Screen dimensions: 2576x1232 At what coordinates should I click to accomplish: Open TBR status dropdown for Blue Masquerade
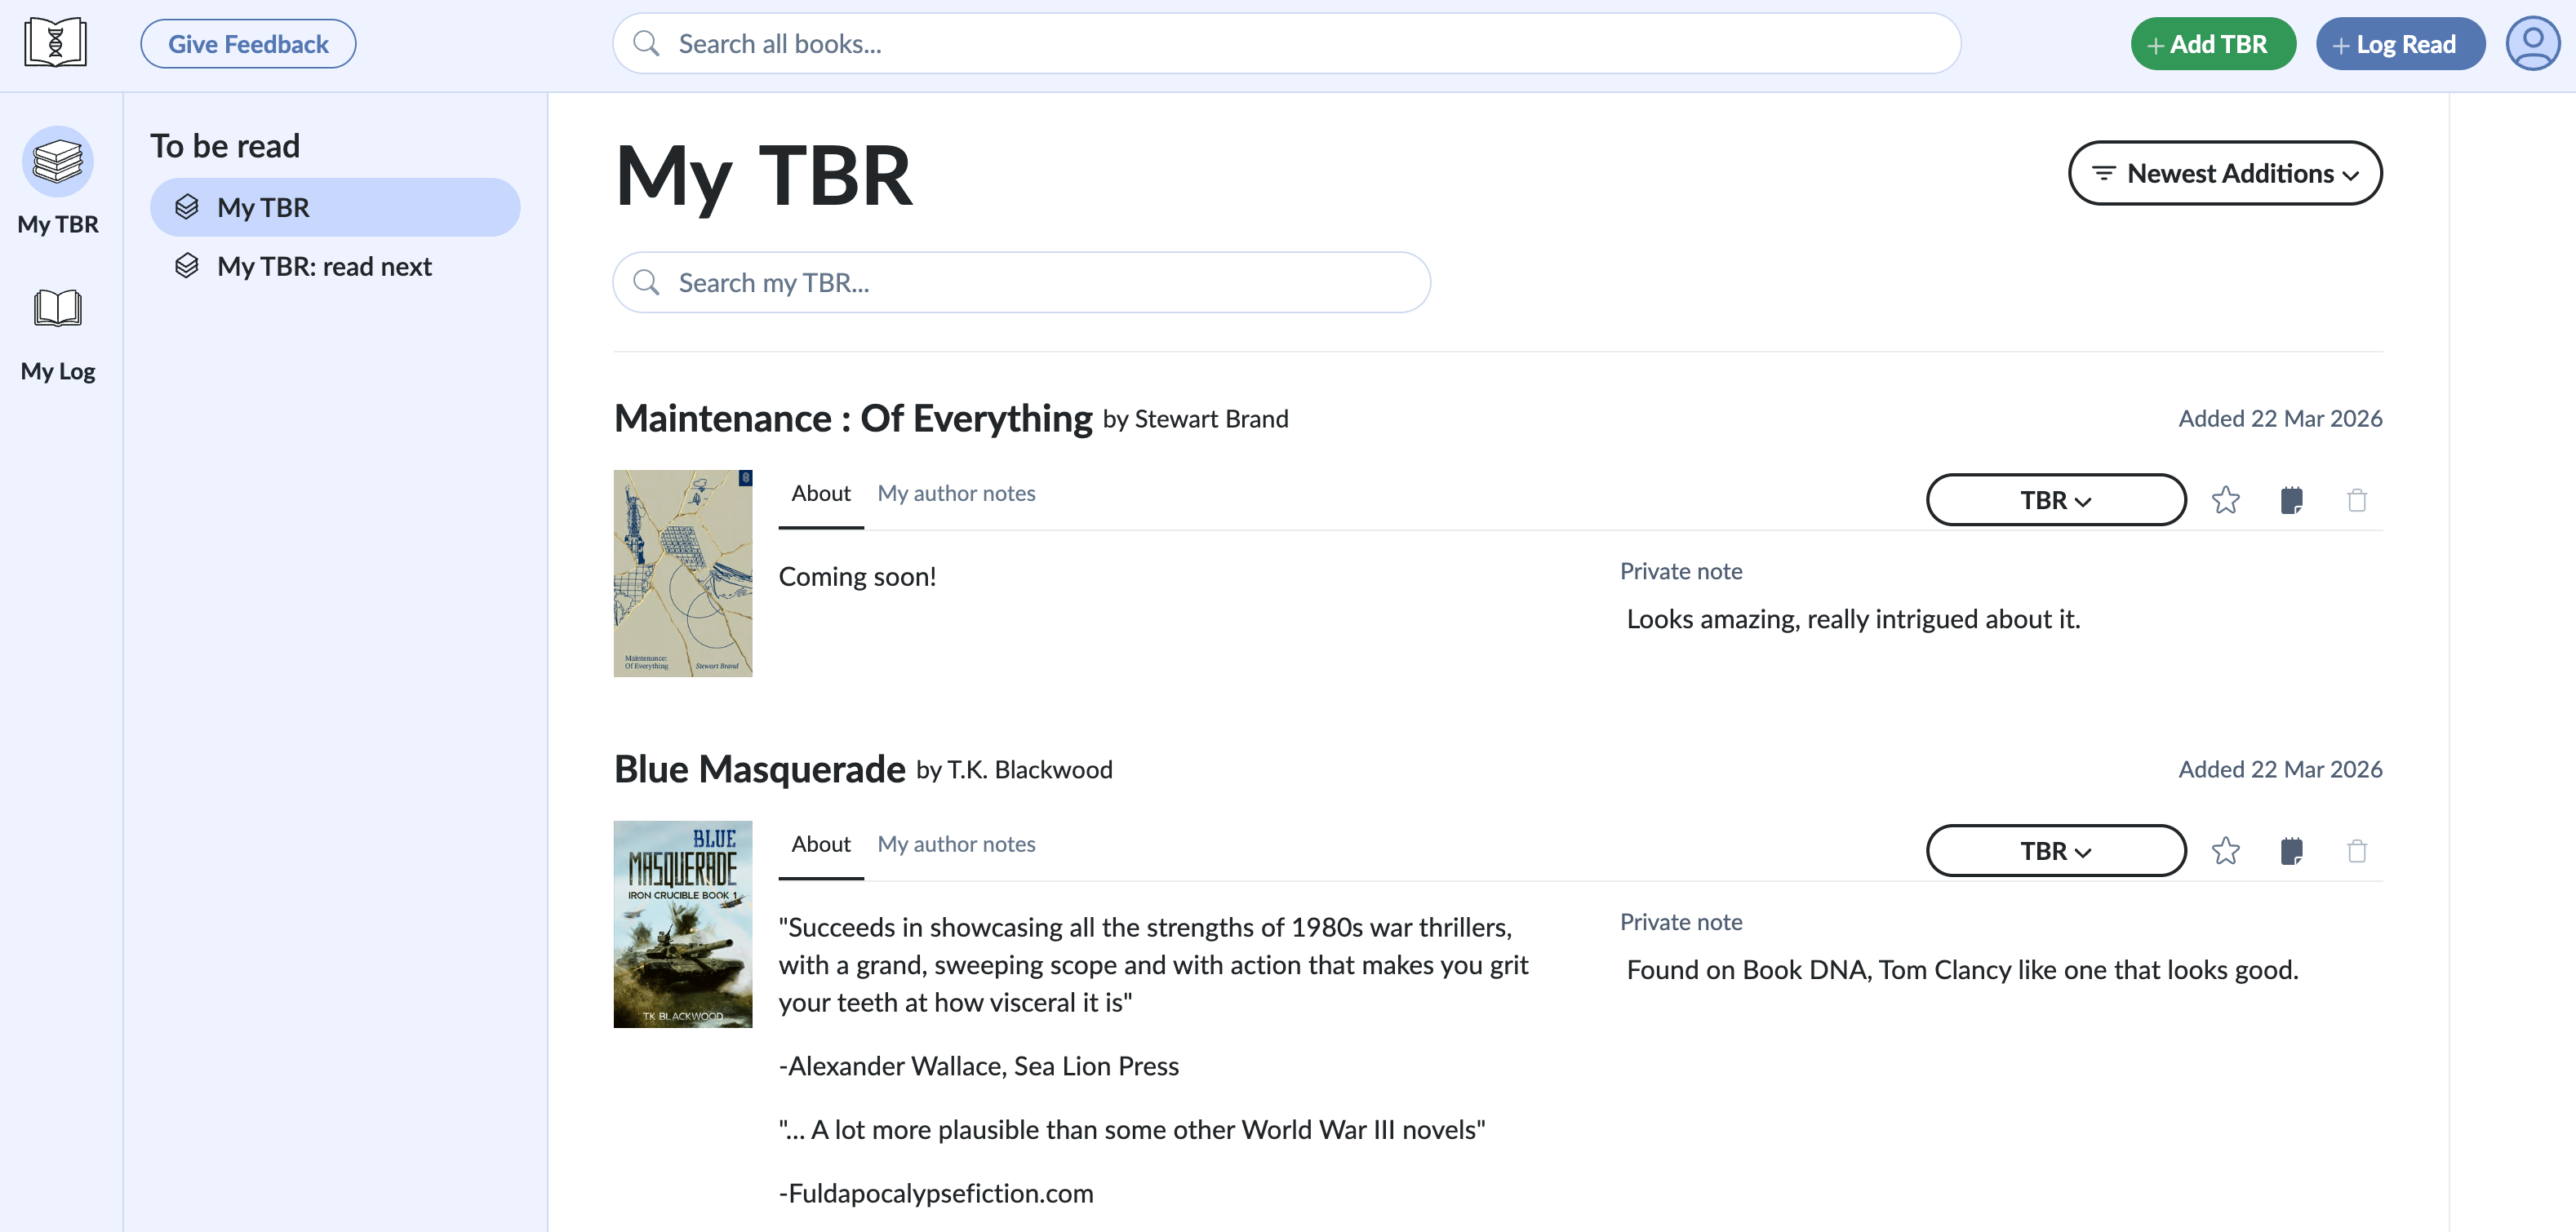(2055, 851)
